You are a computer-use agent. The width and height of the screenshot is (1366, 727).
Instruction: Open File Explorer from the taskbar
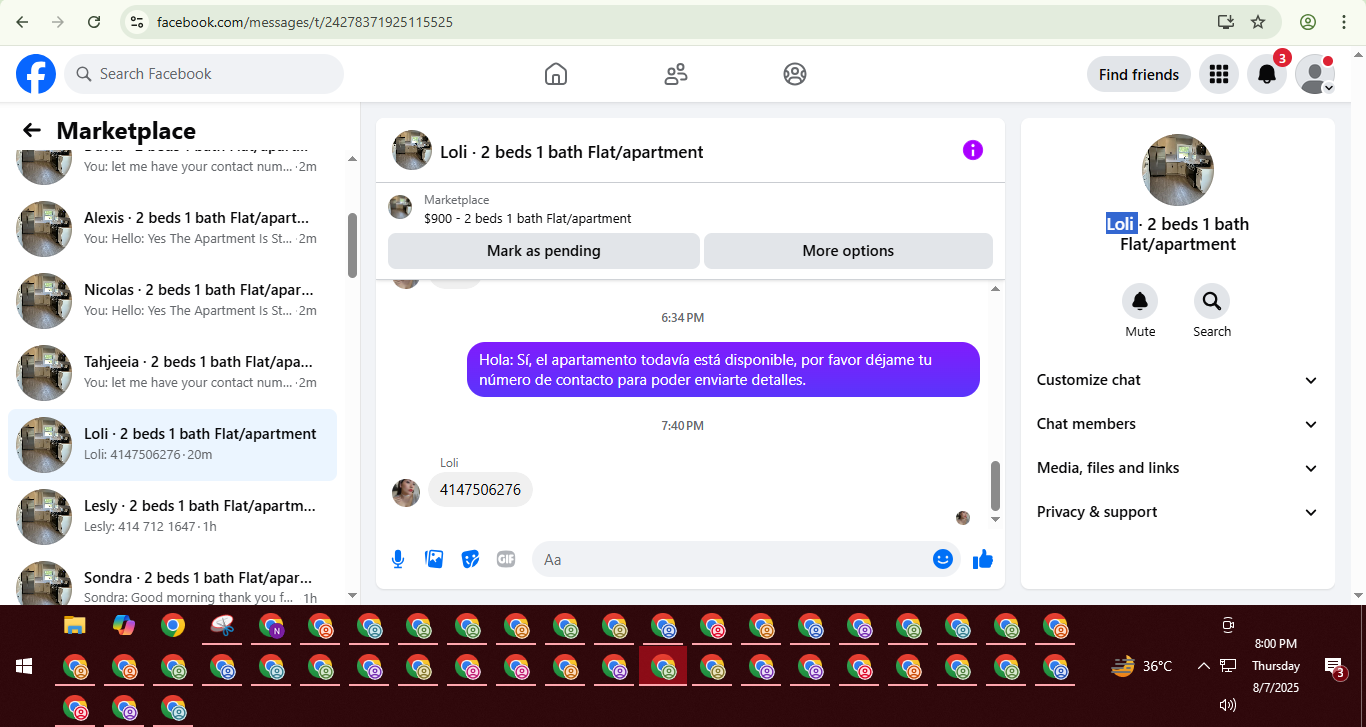tap(75, 626)
